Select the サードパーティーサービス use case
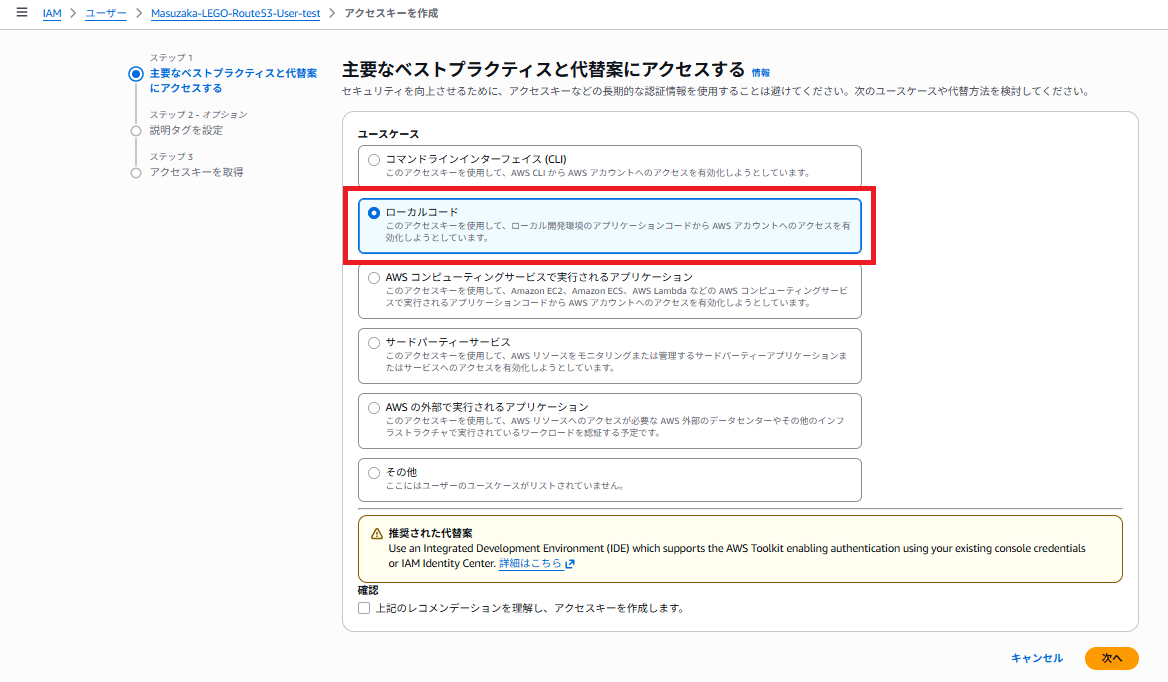Viewport: 1168px width, 682px height. click(x=374, y=341)
